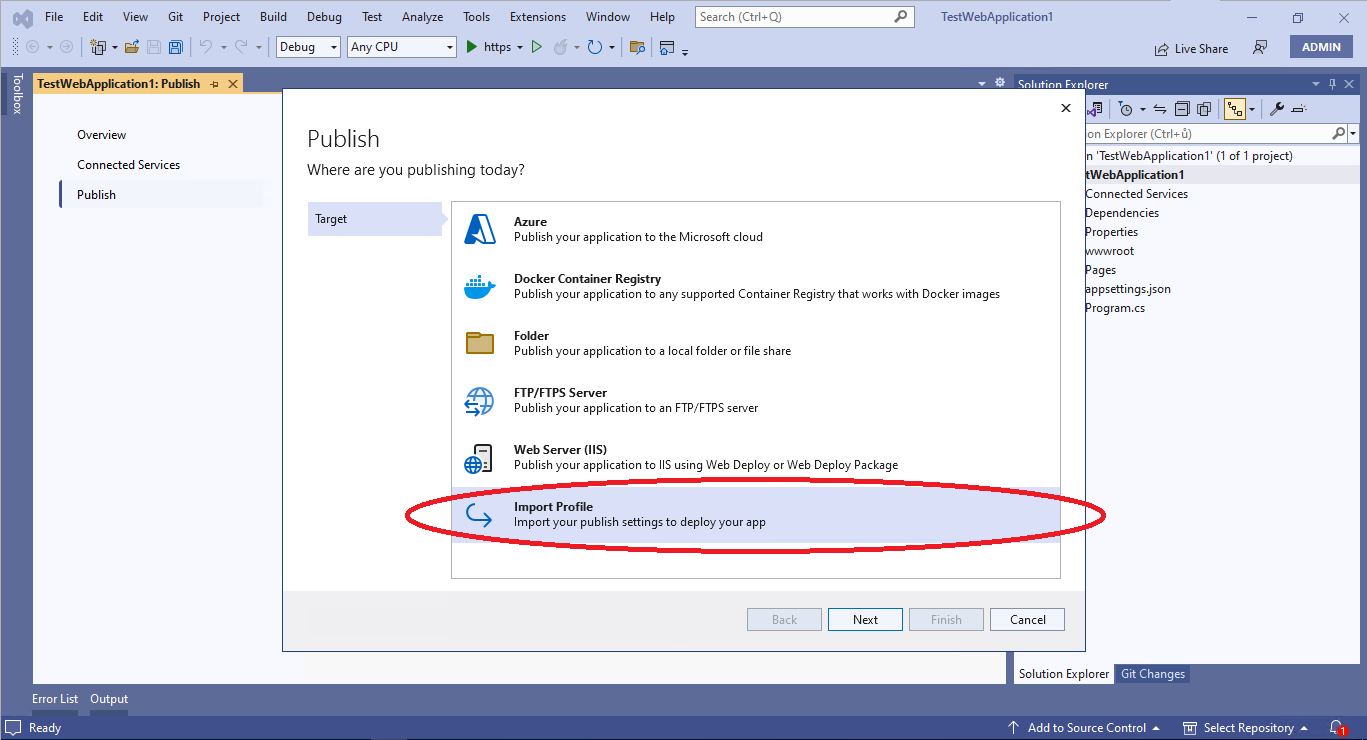Open the Output tab at the bottom
This screenshot has height=740, width=1367.
[x=109, y=699]
